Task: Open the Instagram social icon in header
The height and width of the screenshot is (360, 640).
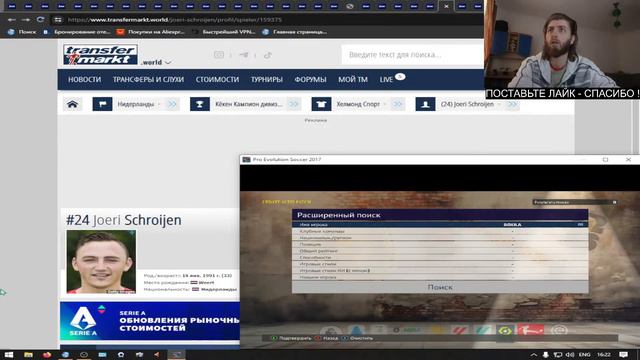Action: tap(219, 55)
